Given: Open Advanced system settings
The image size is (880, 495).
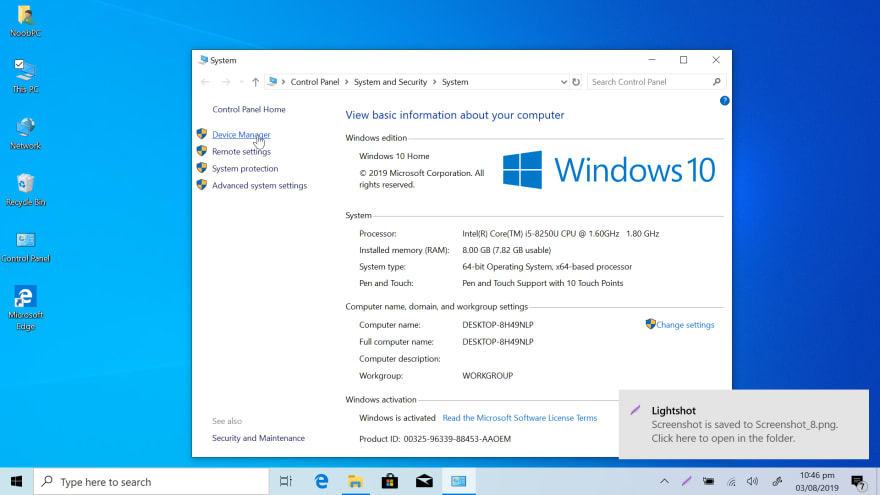Looking at the screenshot, I should [x=259, y=185].
